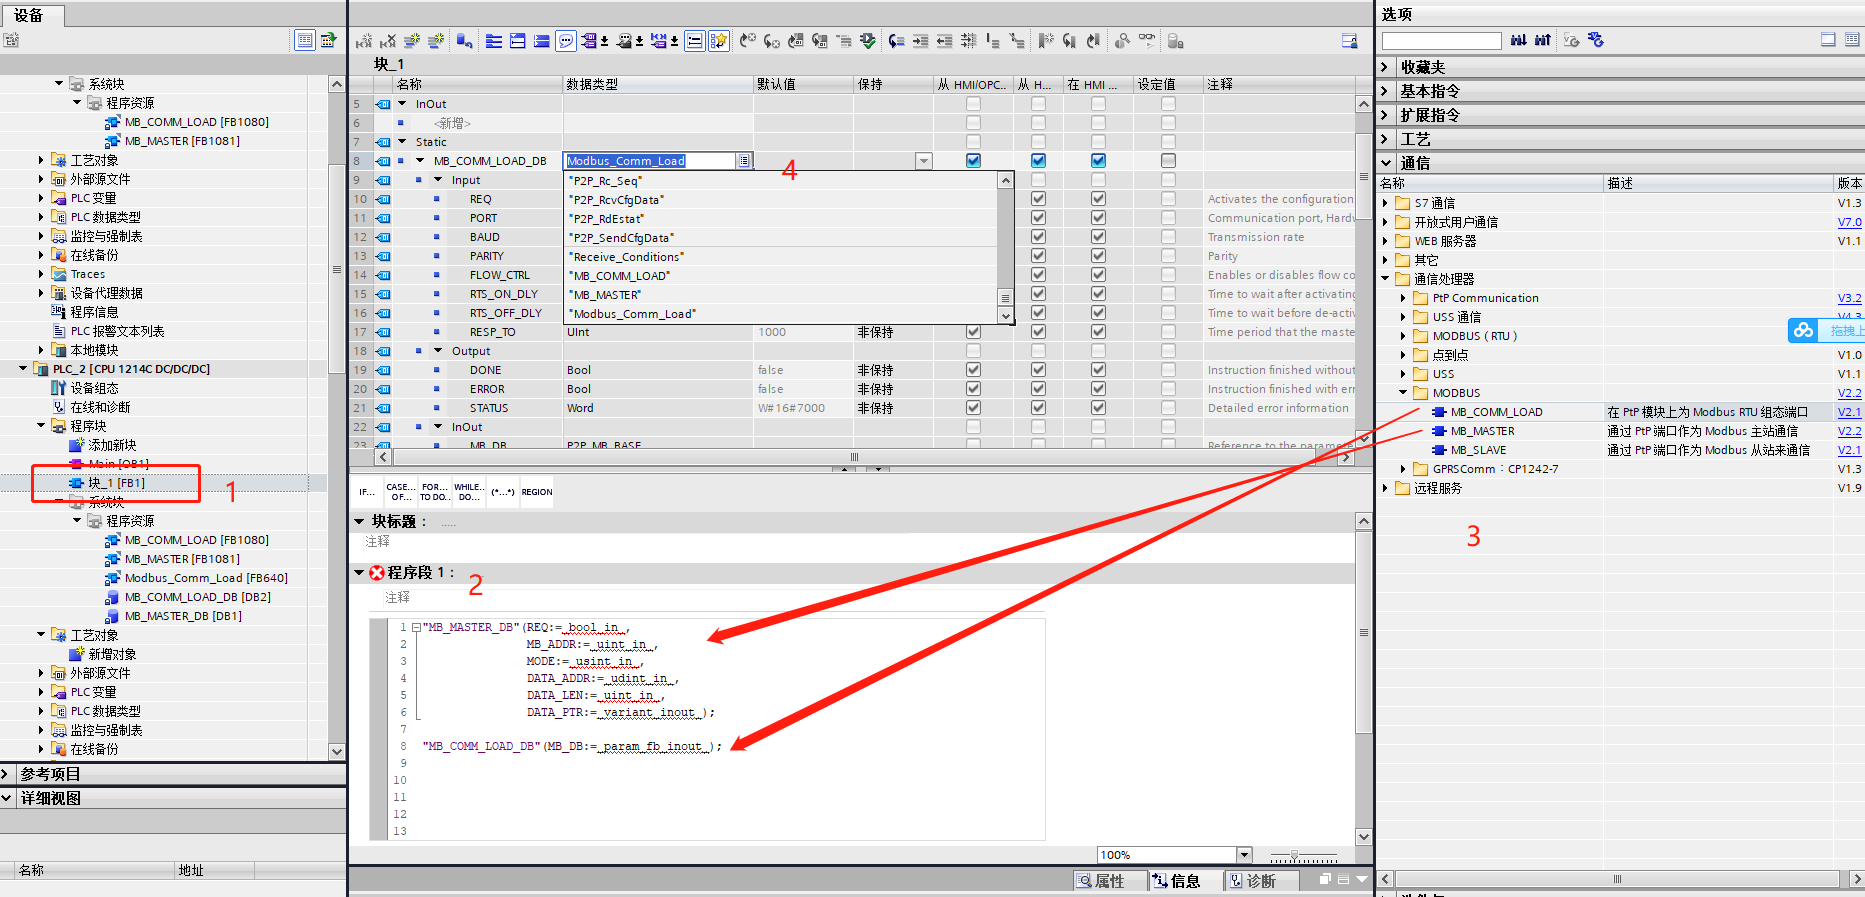Image resolution: width=1865 pixels, height=897 pixels.
Task: Click sort descending icon in options panel
Action: (x=1543, y=40)
